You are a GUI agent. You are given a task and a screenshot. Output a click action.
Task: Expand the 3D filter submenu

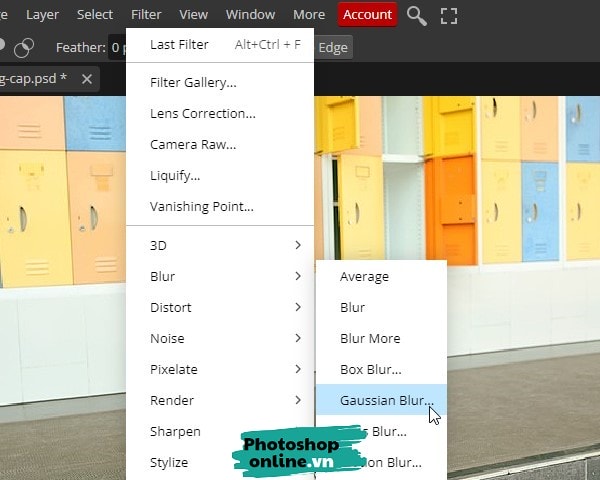point(220,245)
